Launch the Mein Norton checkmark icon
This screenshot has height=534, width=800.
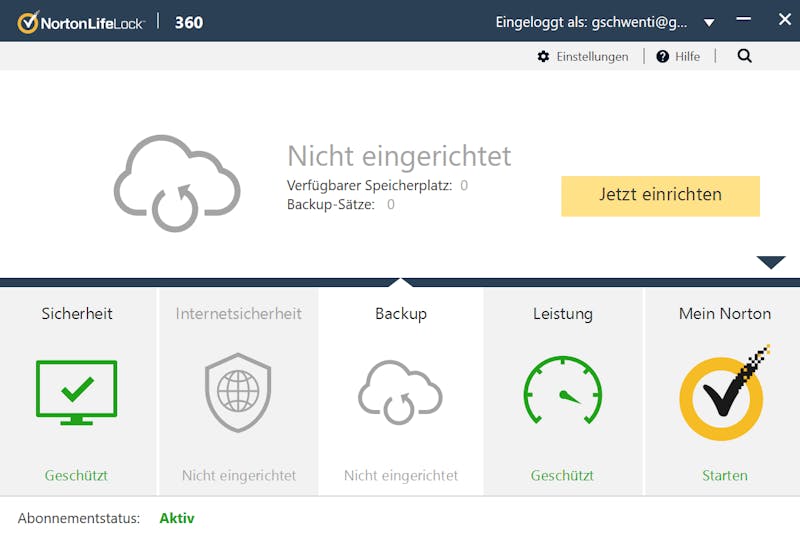click(x=724, y=393)
